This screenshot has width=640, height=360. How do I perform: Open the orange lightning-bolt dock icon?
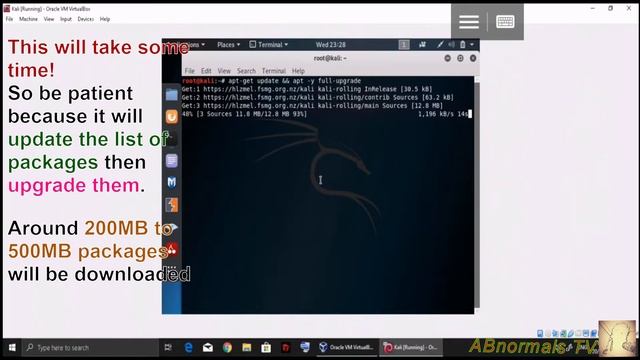tap(171, 204)
